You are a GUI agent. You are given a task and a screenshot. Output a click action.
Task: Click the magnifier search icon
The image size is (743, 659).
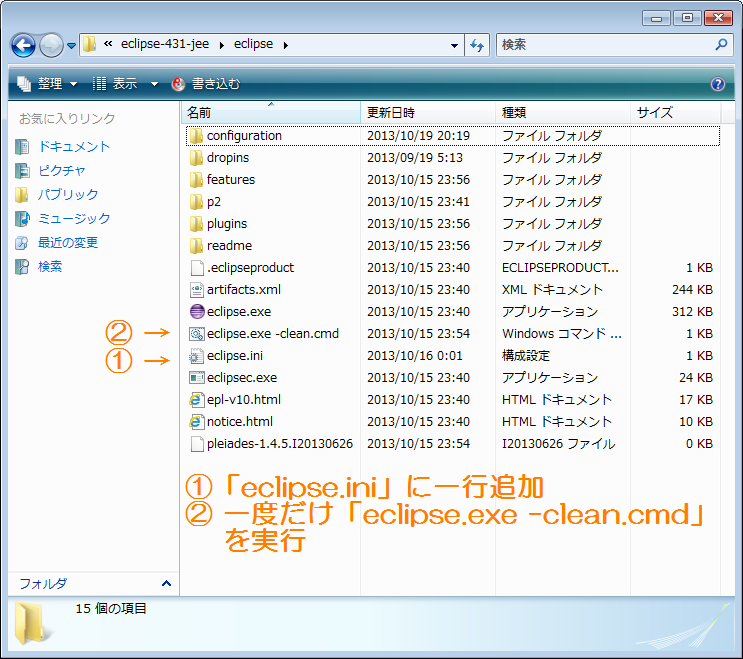coord(721,45)
